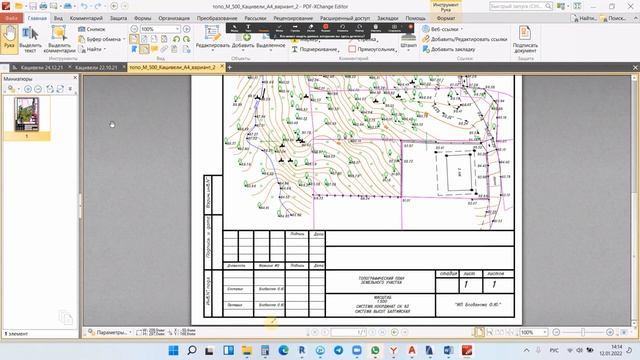Screen dimensions: 640x360
Task: Open taskbar search magnifier
Action: pyautogui.click(x=191, y=350)
